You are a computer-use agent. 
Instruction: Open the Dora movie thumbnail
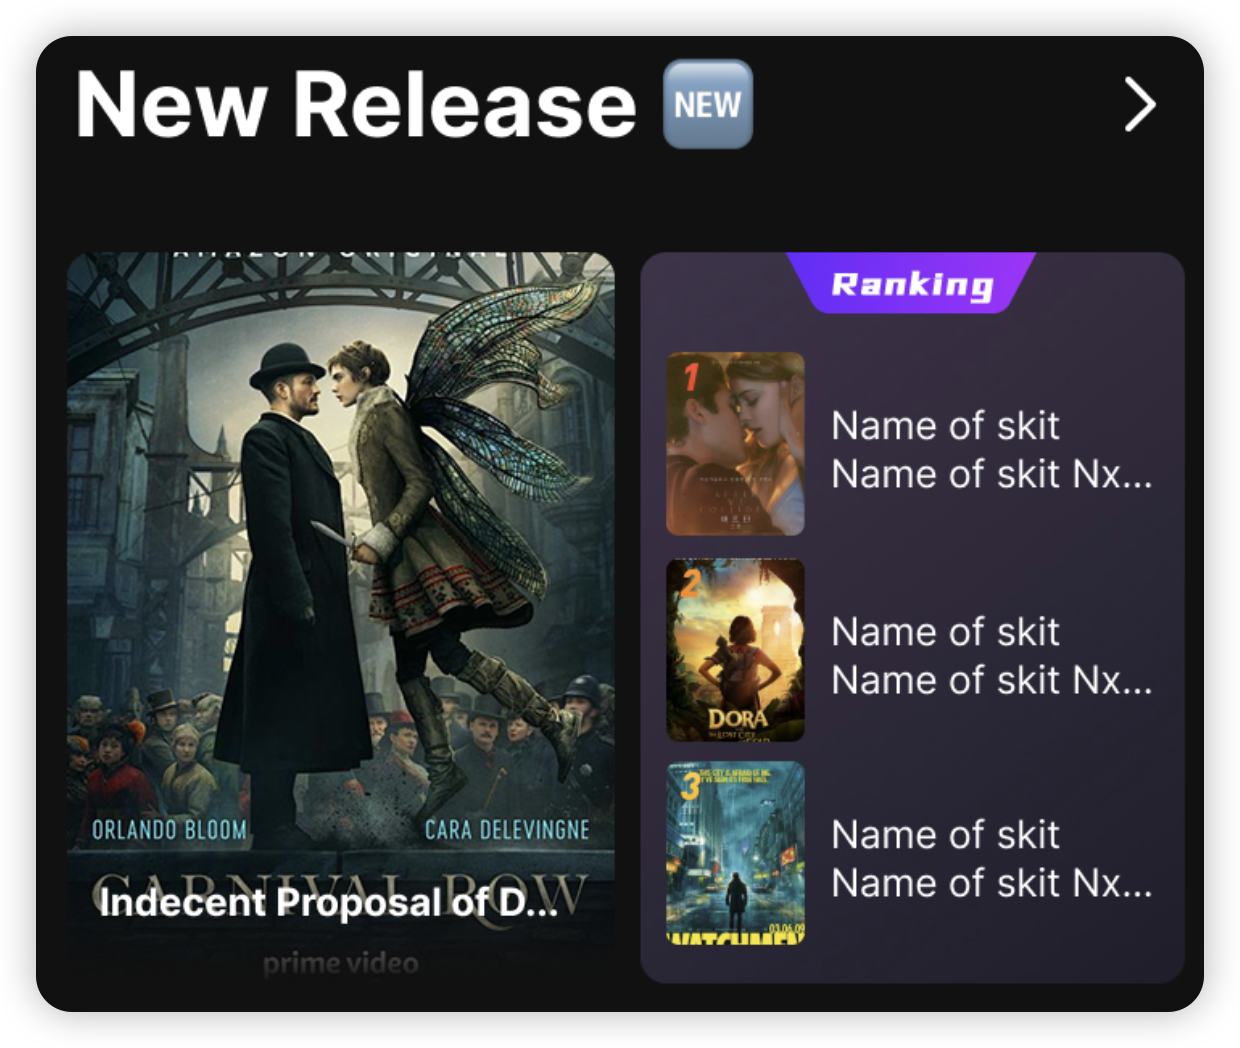[x=736, y=650]
